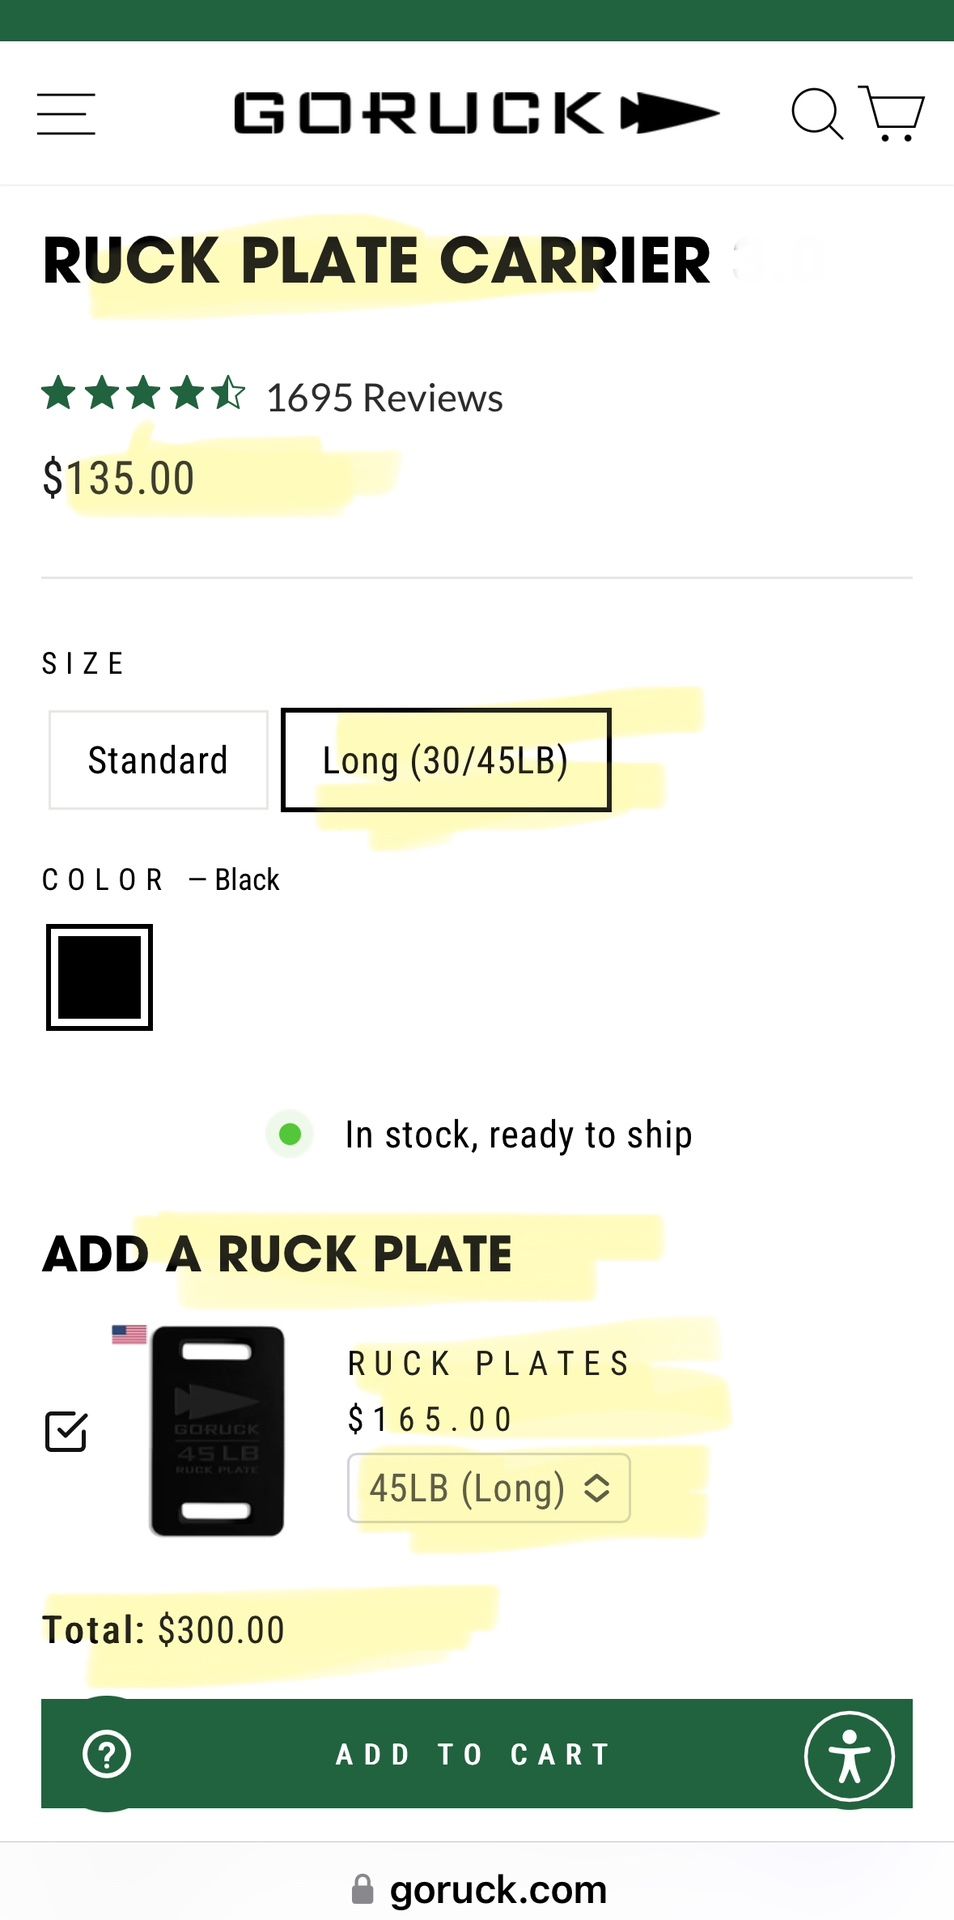Viewport: 954px width, 1920px height.
Task: Open the 1695 Reviews link
Action: click(384, 398)
